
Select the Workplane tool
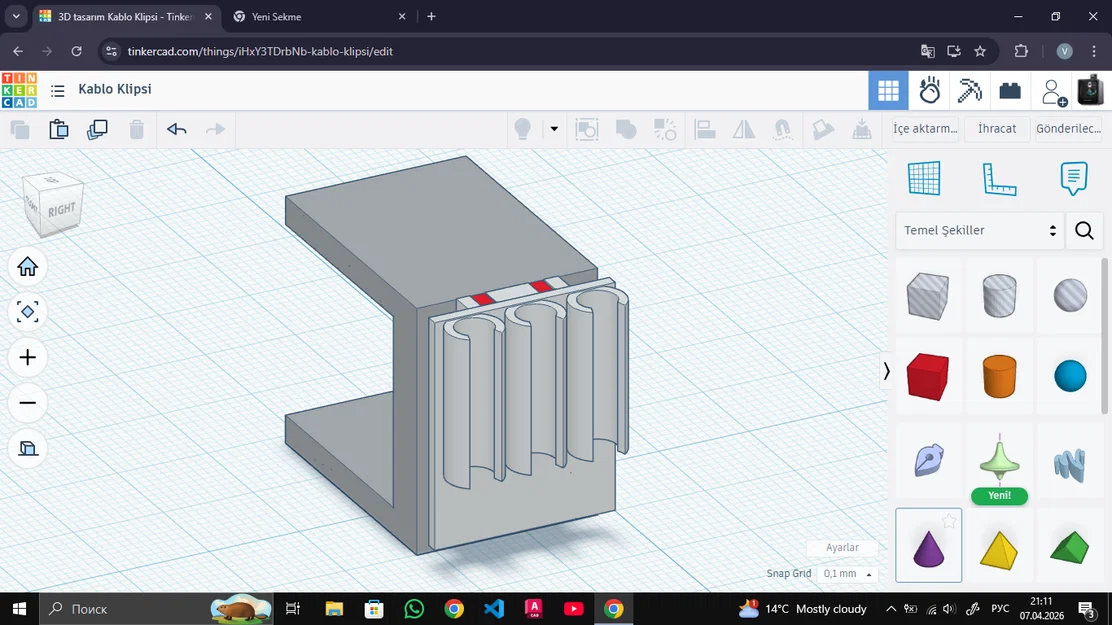coord(924,179)
